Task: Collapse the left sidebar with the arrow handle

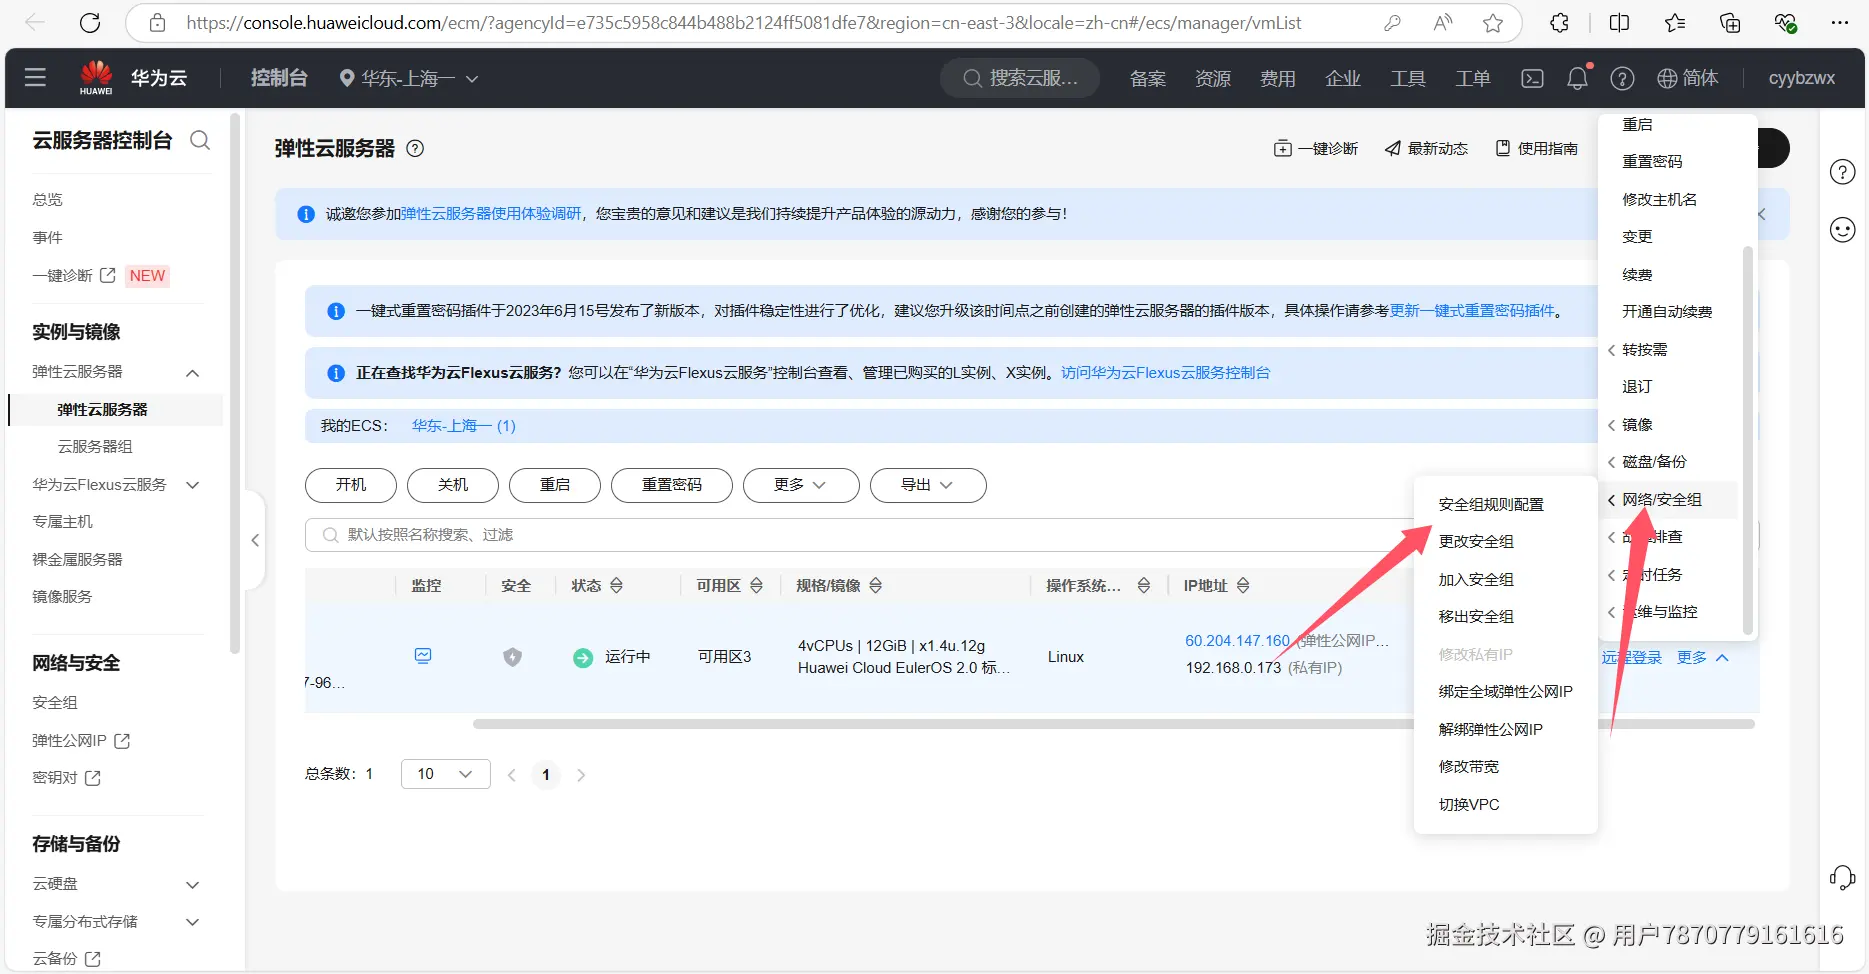Action: coord(255,540)
